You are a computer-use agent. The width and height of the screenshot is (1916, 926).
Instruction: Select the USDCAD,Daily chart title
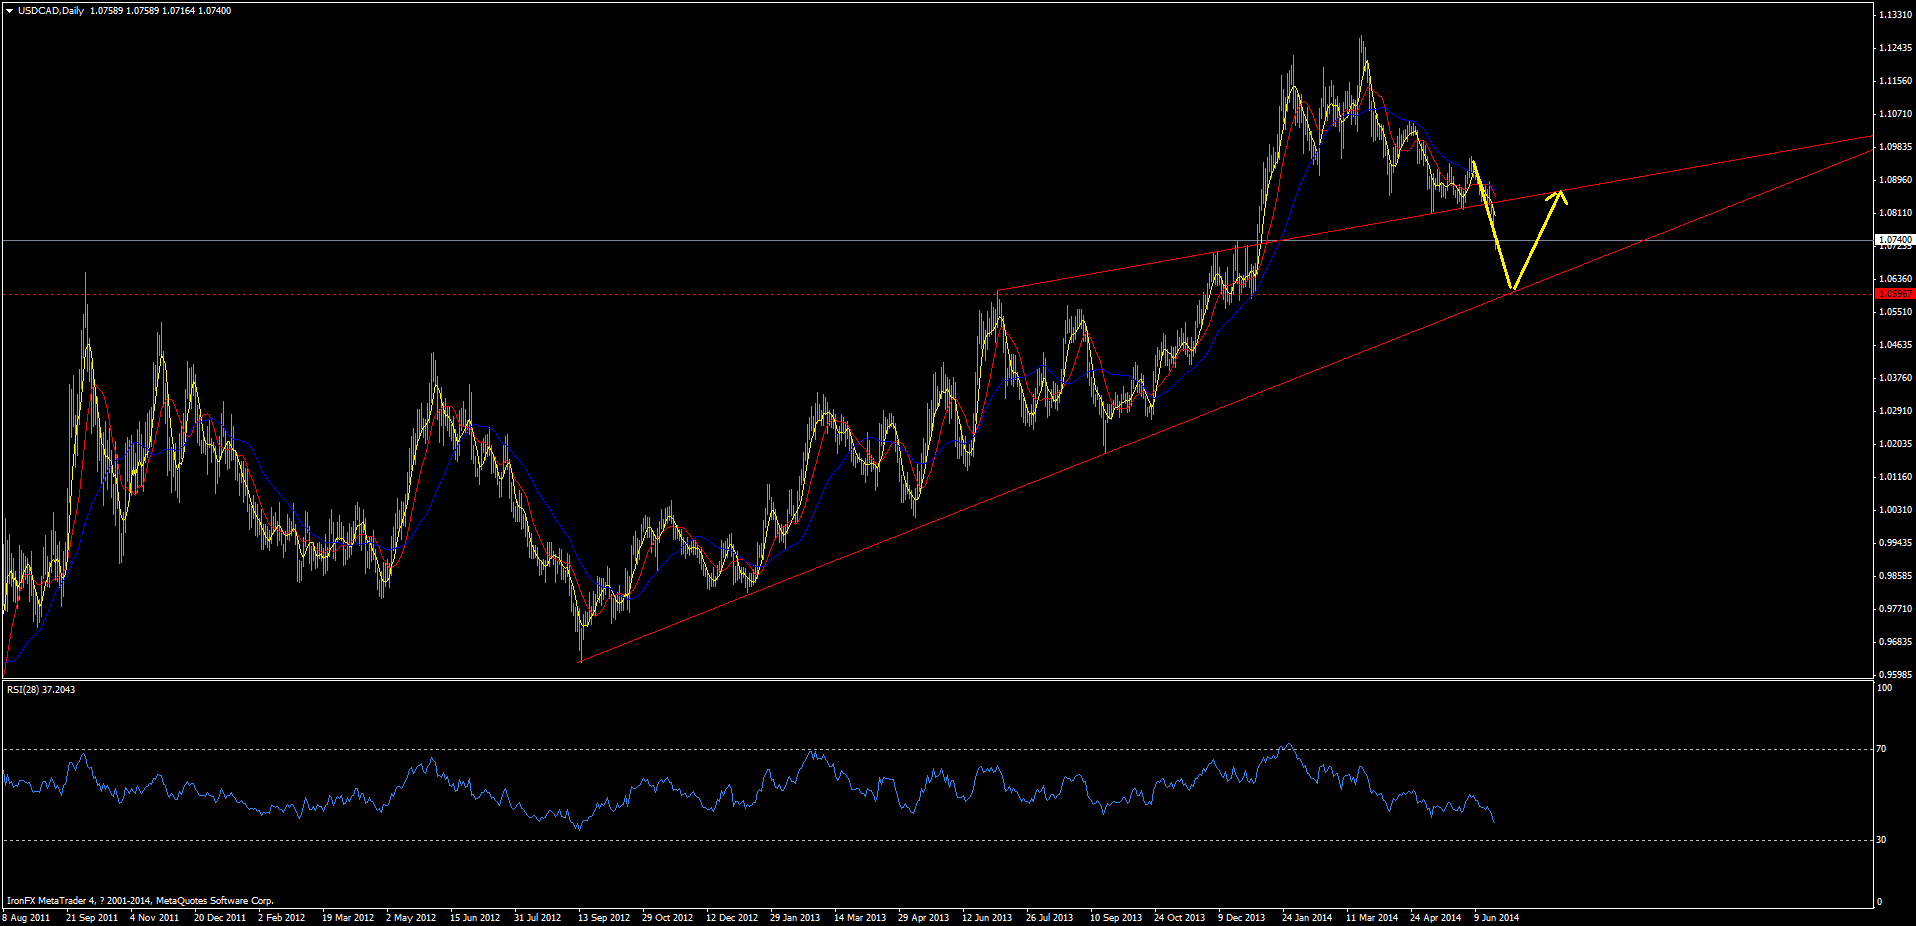click(48, 8)
